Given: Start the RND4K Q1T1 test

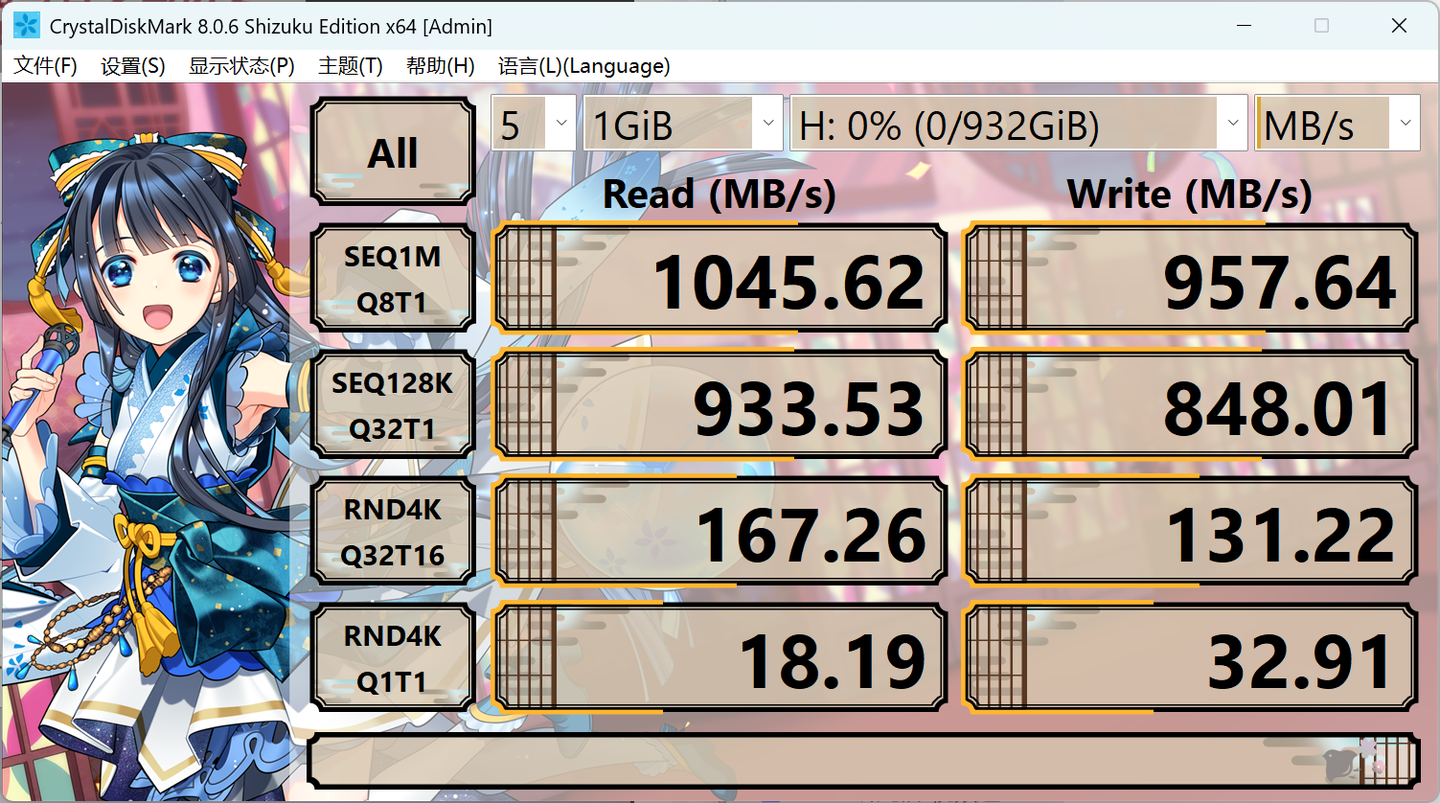Looking at the screenshot, I should 392,658.
